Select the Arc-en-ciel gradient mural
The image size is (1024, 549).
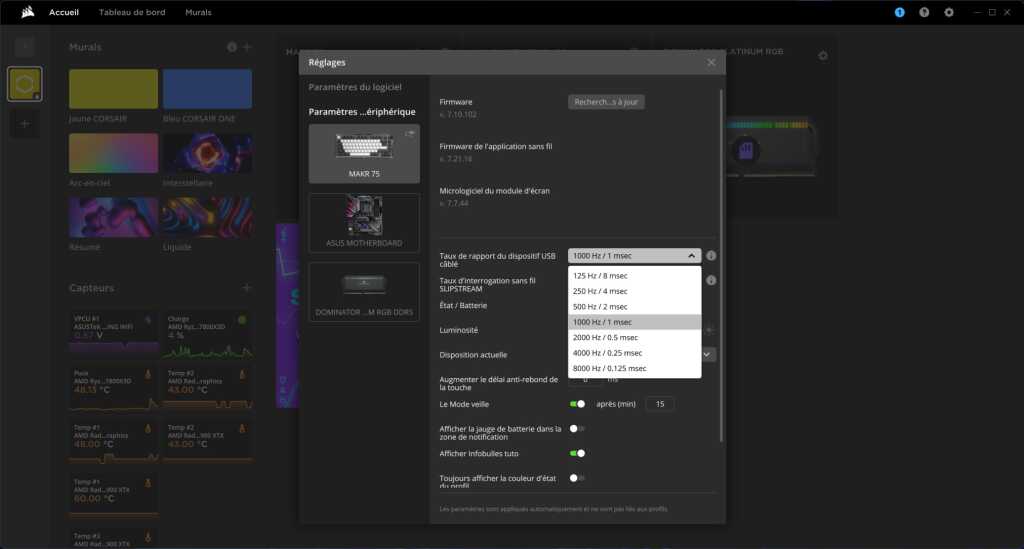114,153
